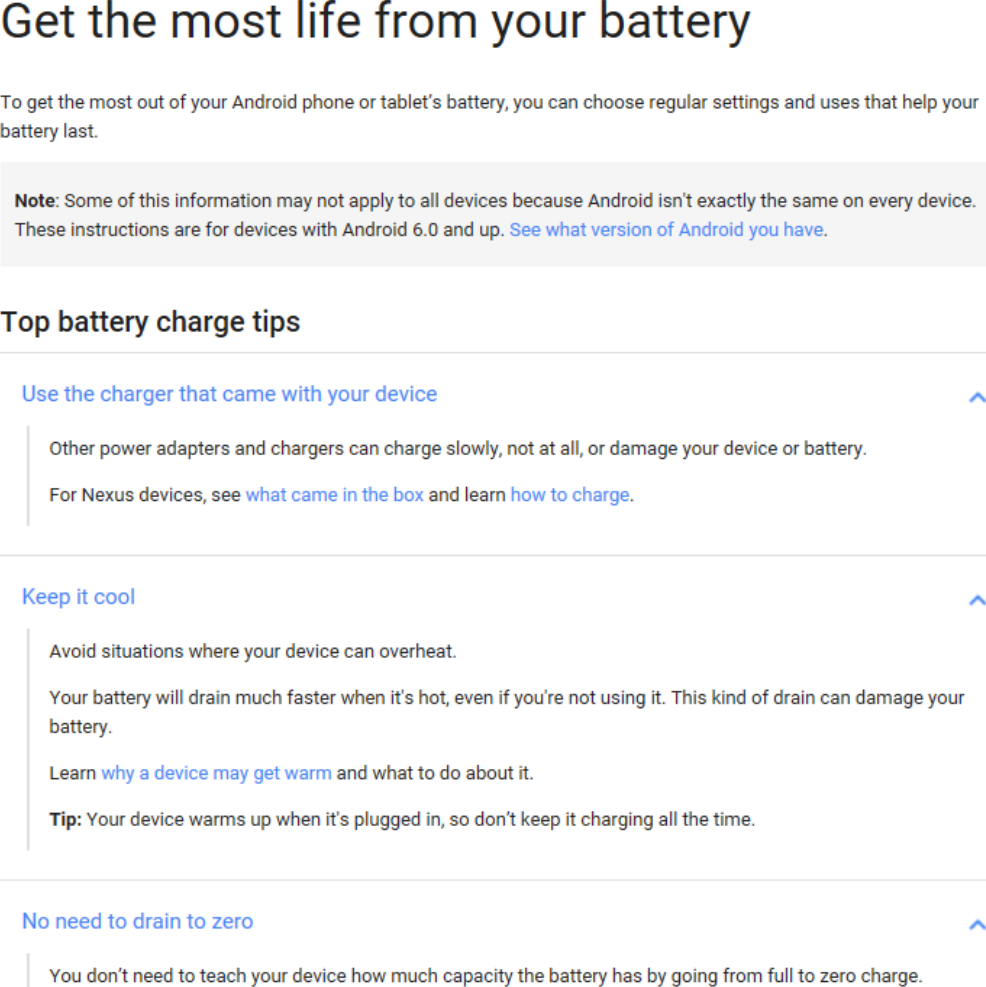The width and height of the screenshot is (986, 987).
Task: Click the 'Your battery will drain much faster' paragraph
Action: point(507,712)
